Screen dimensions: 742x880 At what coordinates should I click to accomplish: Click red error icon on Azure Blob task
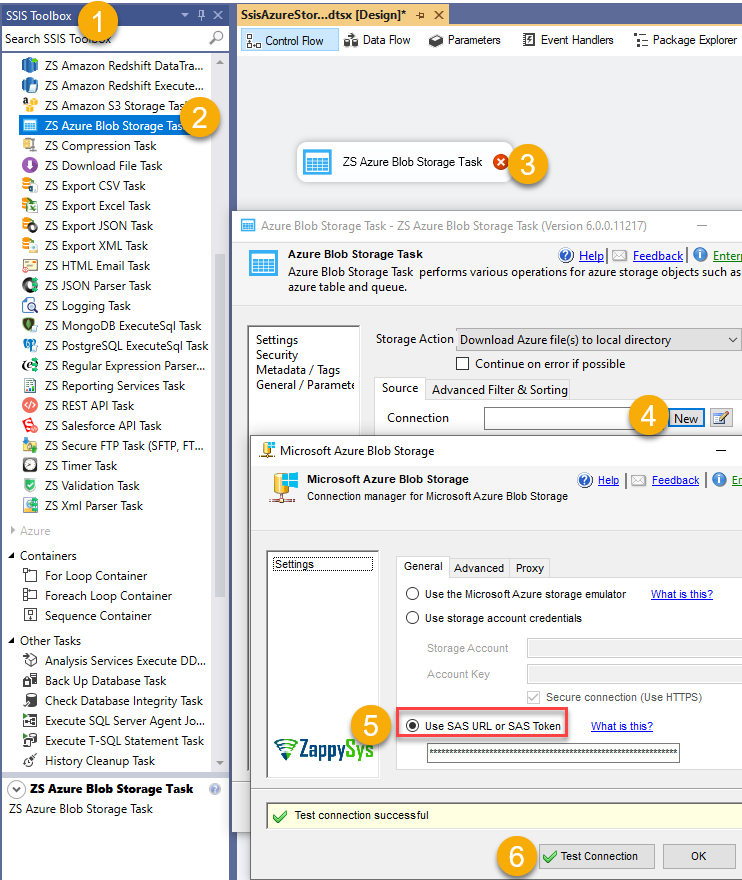pyautogui.click(x=501, y=162)
